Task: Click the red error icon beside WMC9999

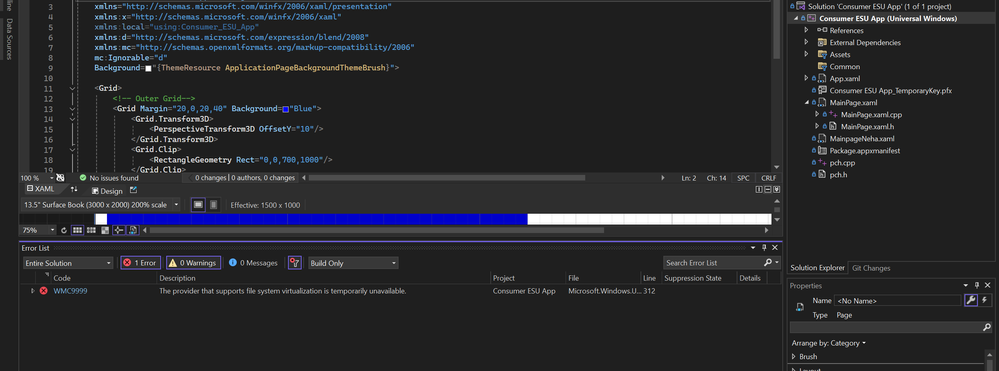Action: click(43, 291)
